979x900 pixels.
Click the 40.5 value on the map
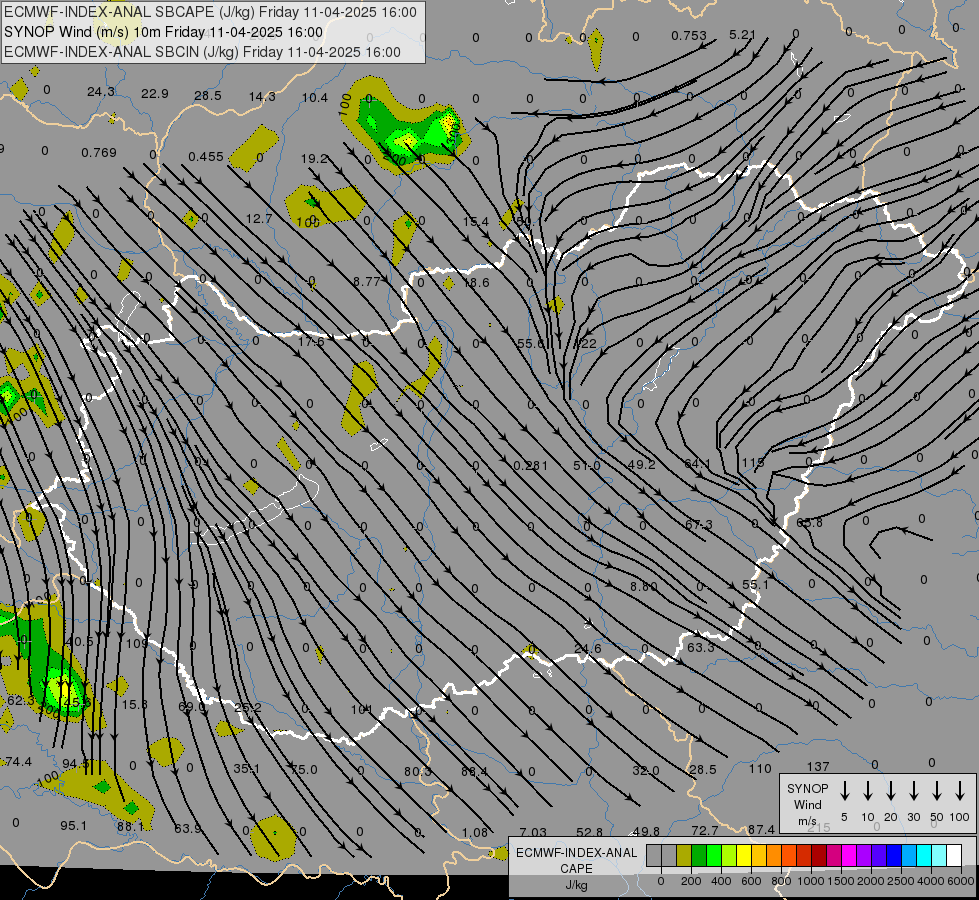pyautogui.click(x=79, y=641)
